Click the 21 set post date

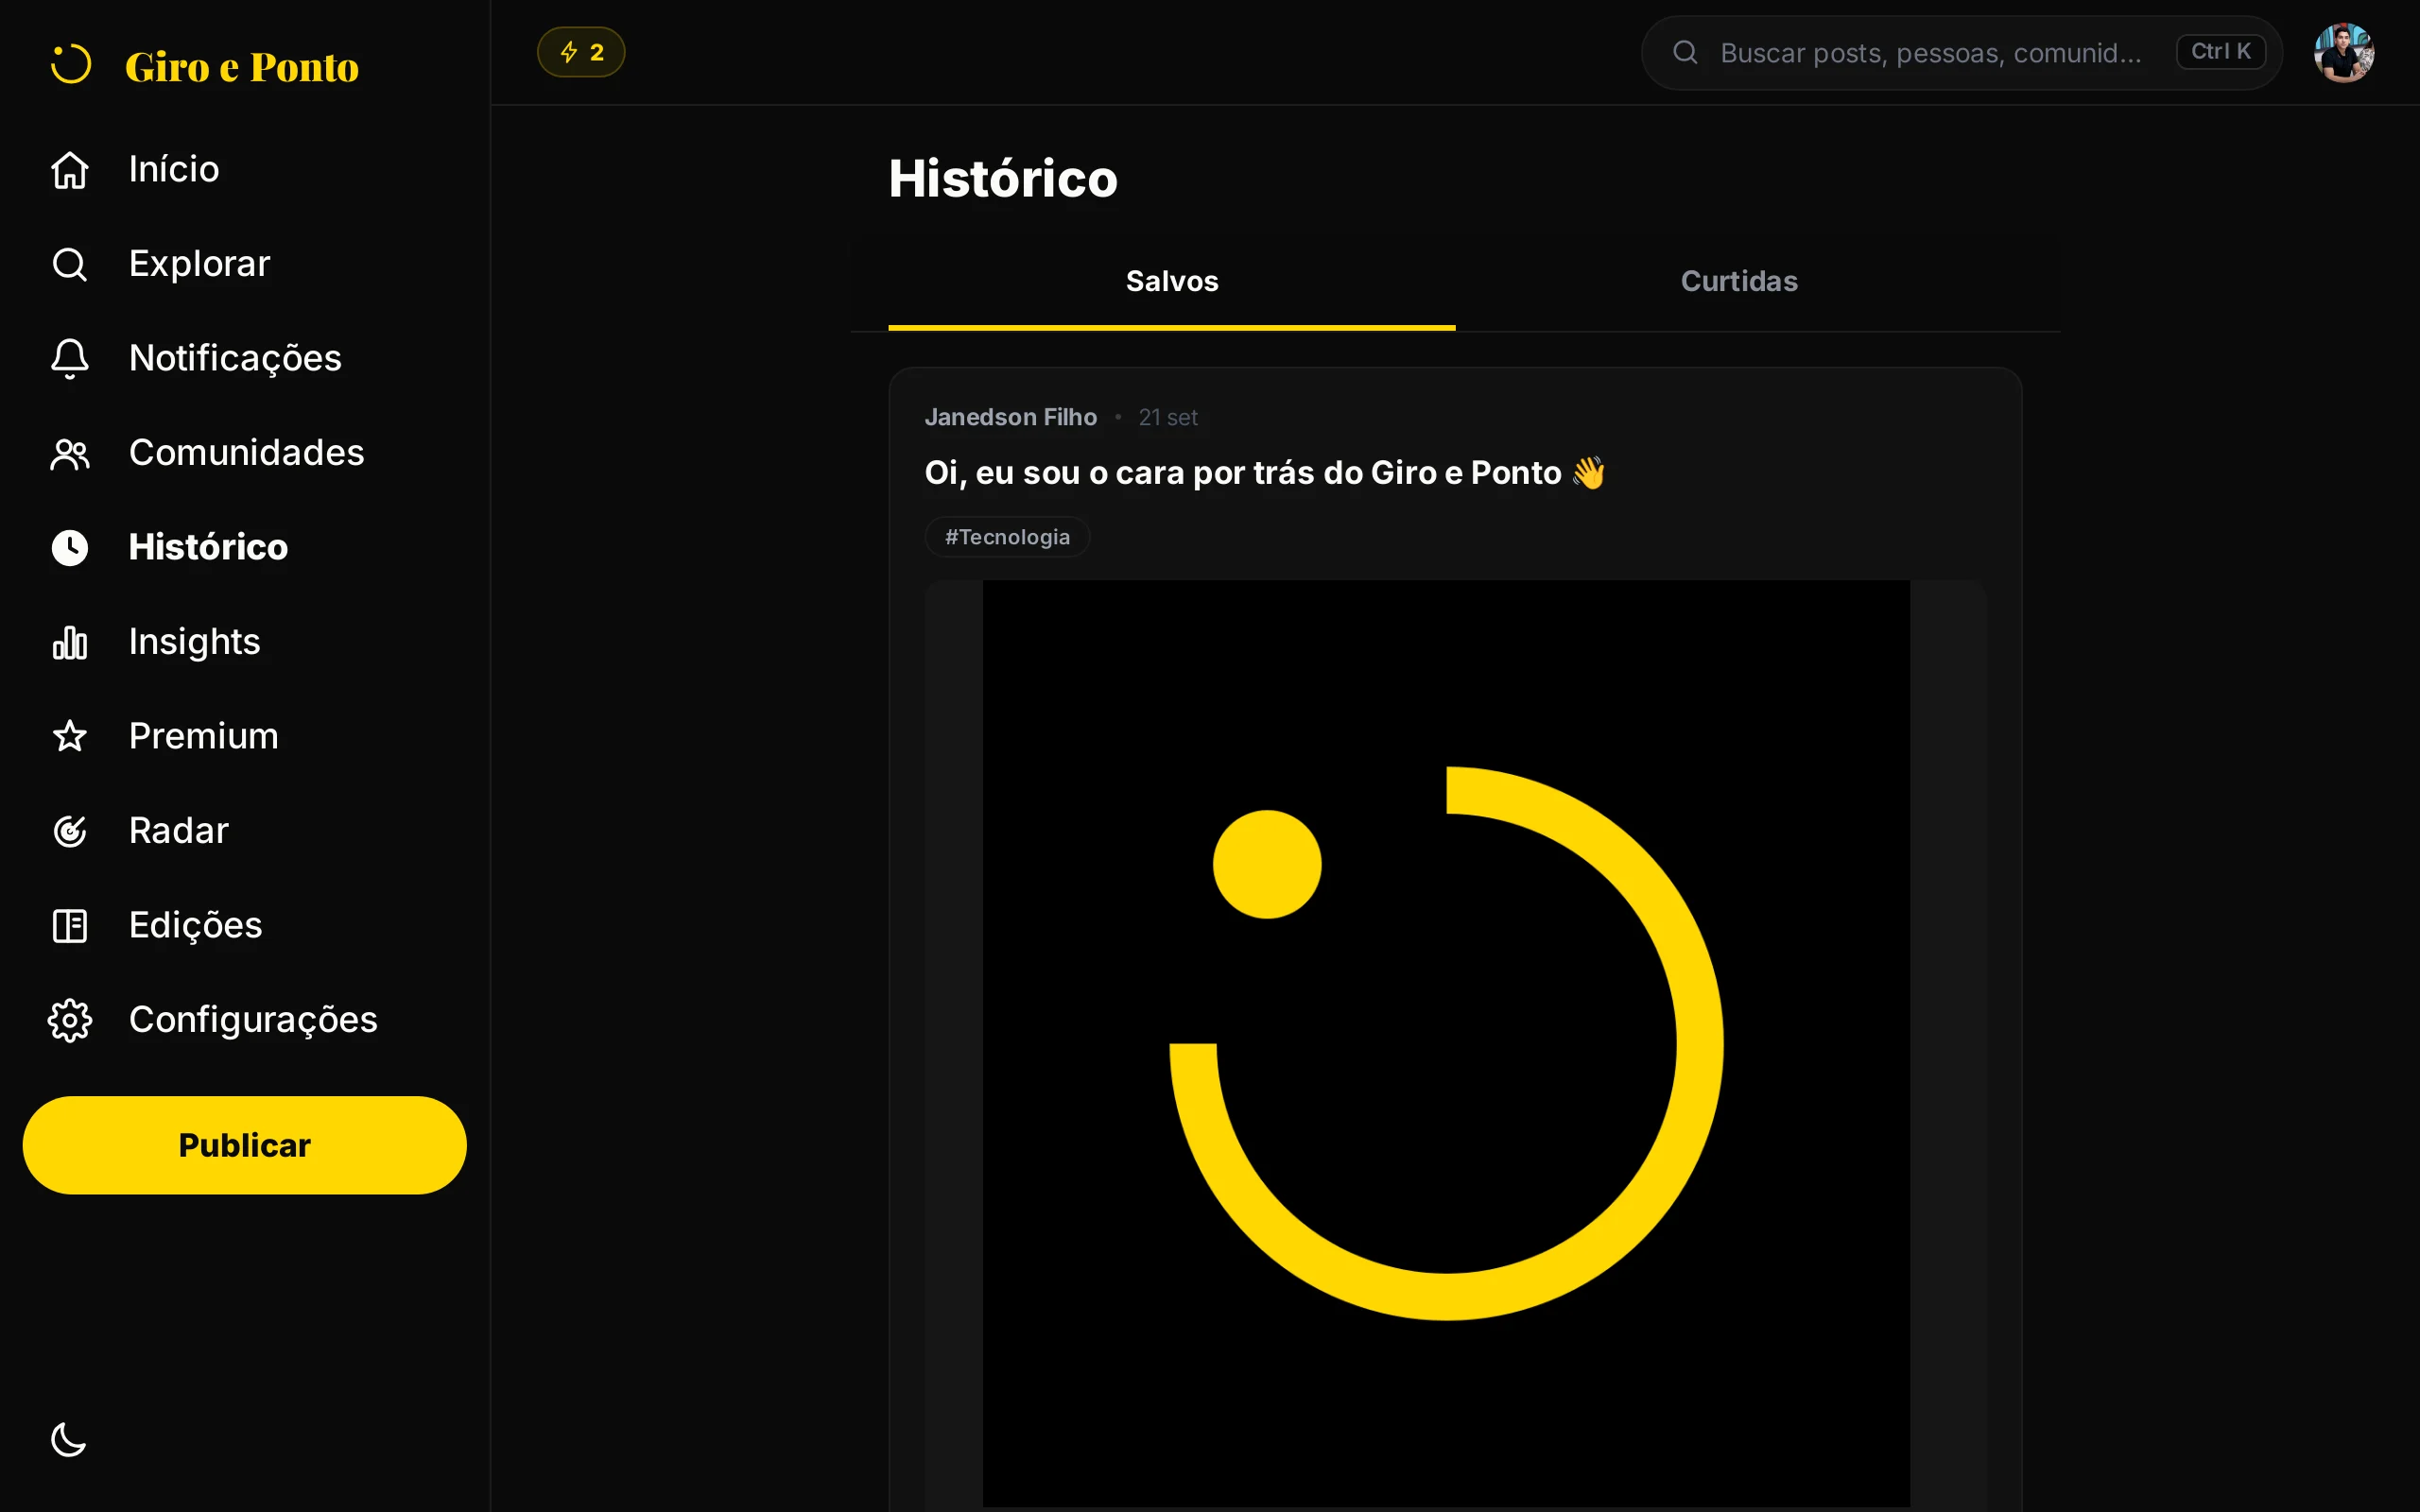click(x=1167, y=417)
